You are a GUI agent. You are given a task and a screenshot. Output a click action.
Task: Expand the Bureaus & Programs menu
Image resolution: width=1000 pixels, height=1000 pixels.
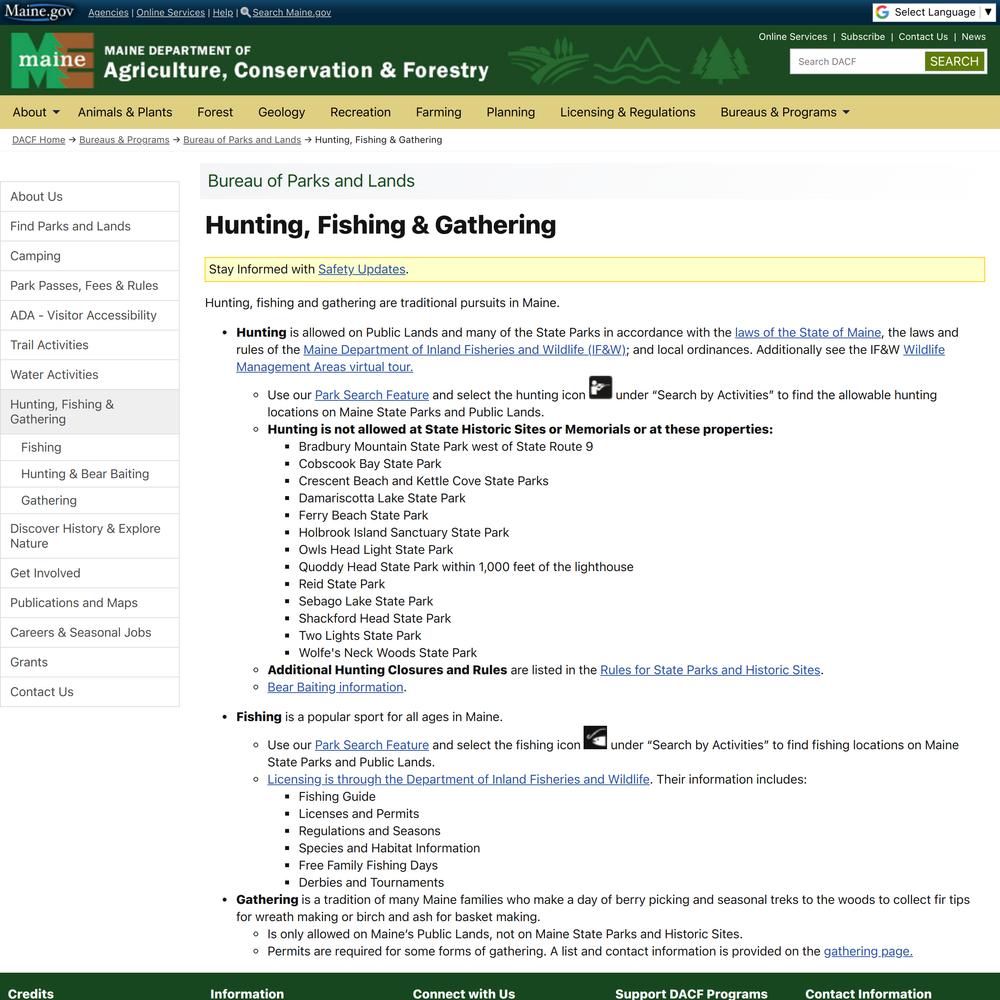(x=785, y=112)
